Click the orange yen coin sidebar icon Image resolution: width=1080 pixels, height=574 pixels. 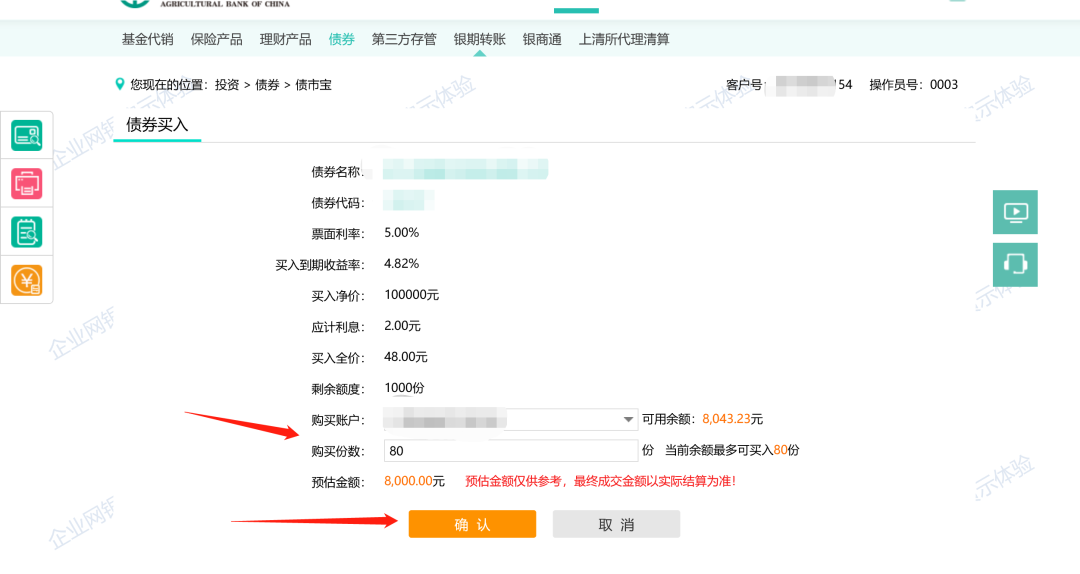pos(27,280)
